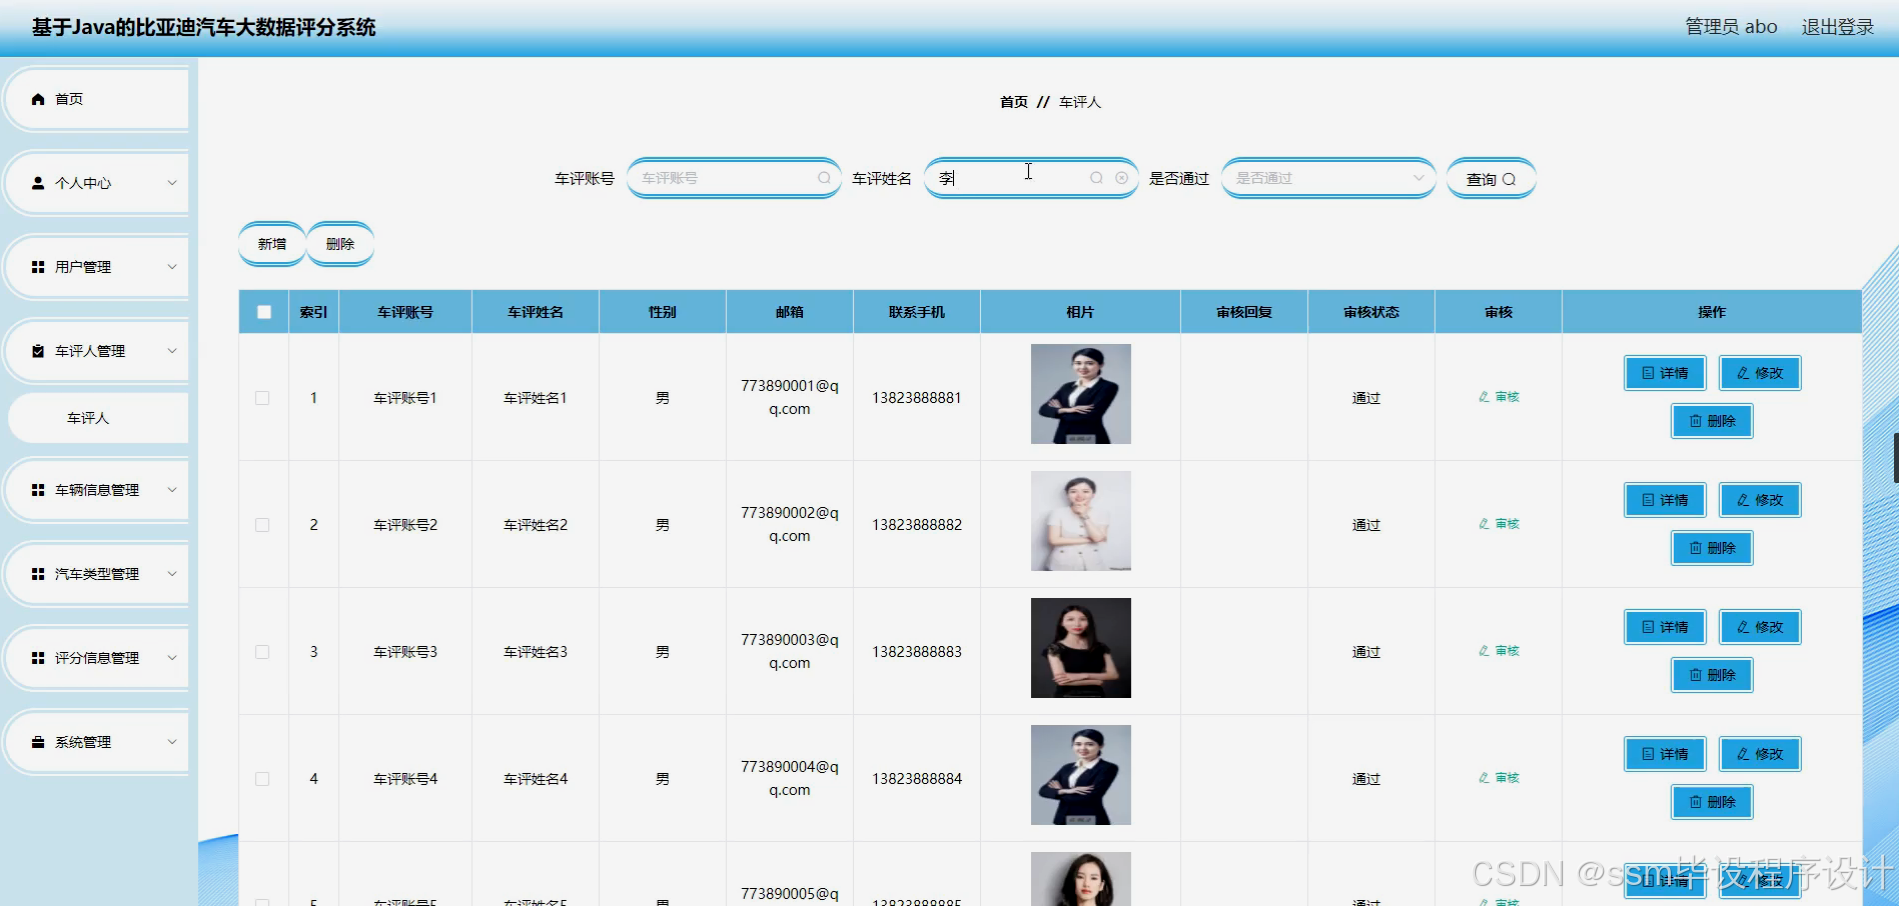1899x906 pixels.
Task: Click the 审核状态 column header
Action: click(1371, 312)
